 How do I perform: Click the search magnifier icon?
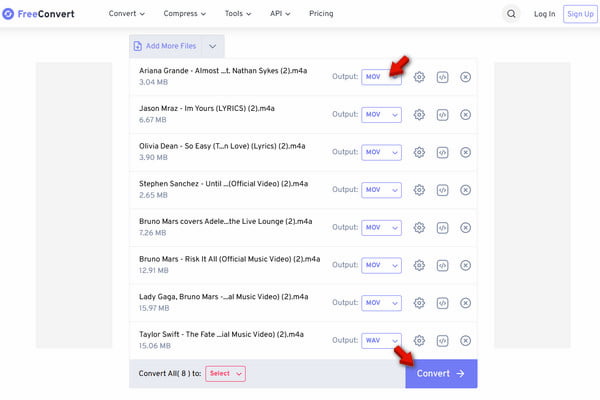pyautogui.click(x=511, y=14)
